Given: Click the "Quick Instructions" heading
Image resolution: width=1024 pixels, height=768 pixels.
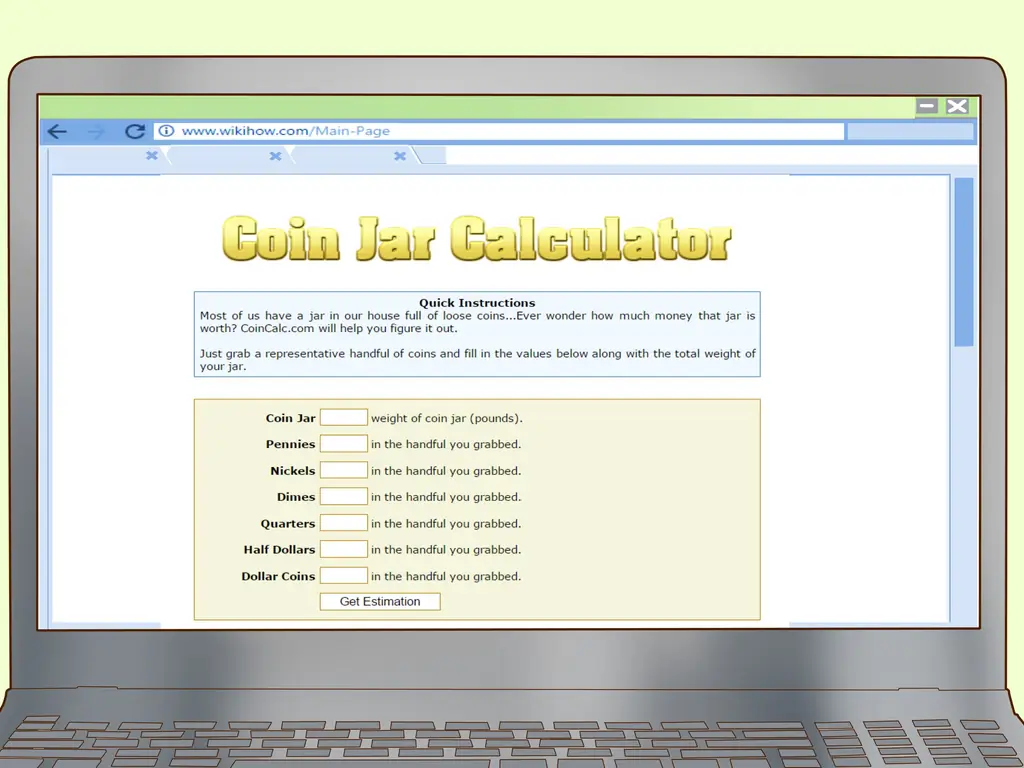Looking at the screenshot, I should pyautogui.click(x=477, y=303).
